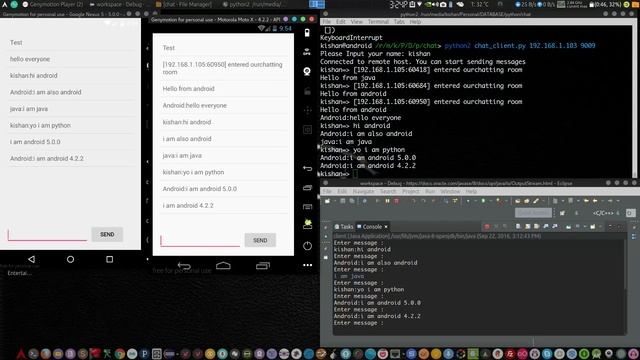Switch to the Tasks tab in Eclipse
Screen dimensions: 640x360
pyautogui.click(x=344, y=227)
